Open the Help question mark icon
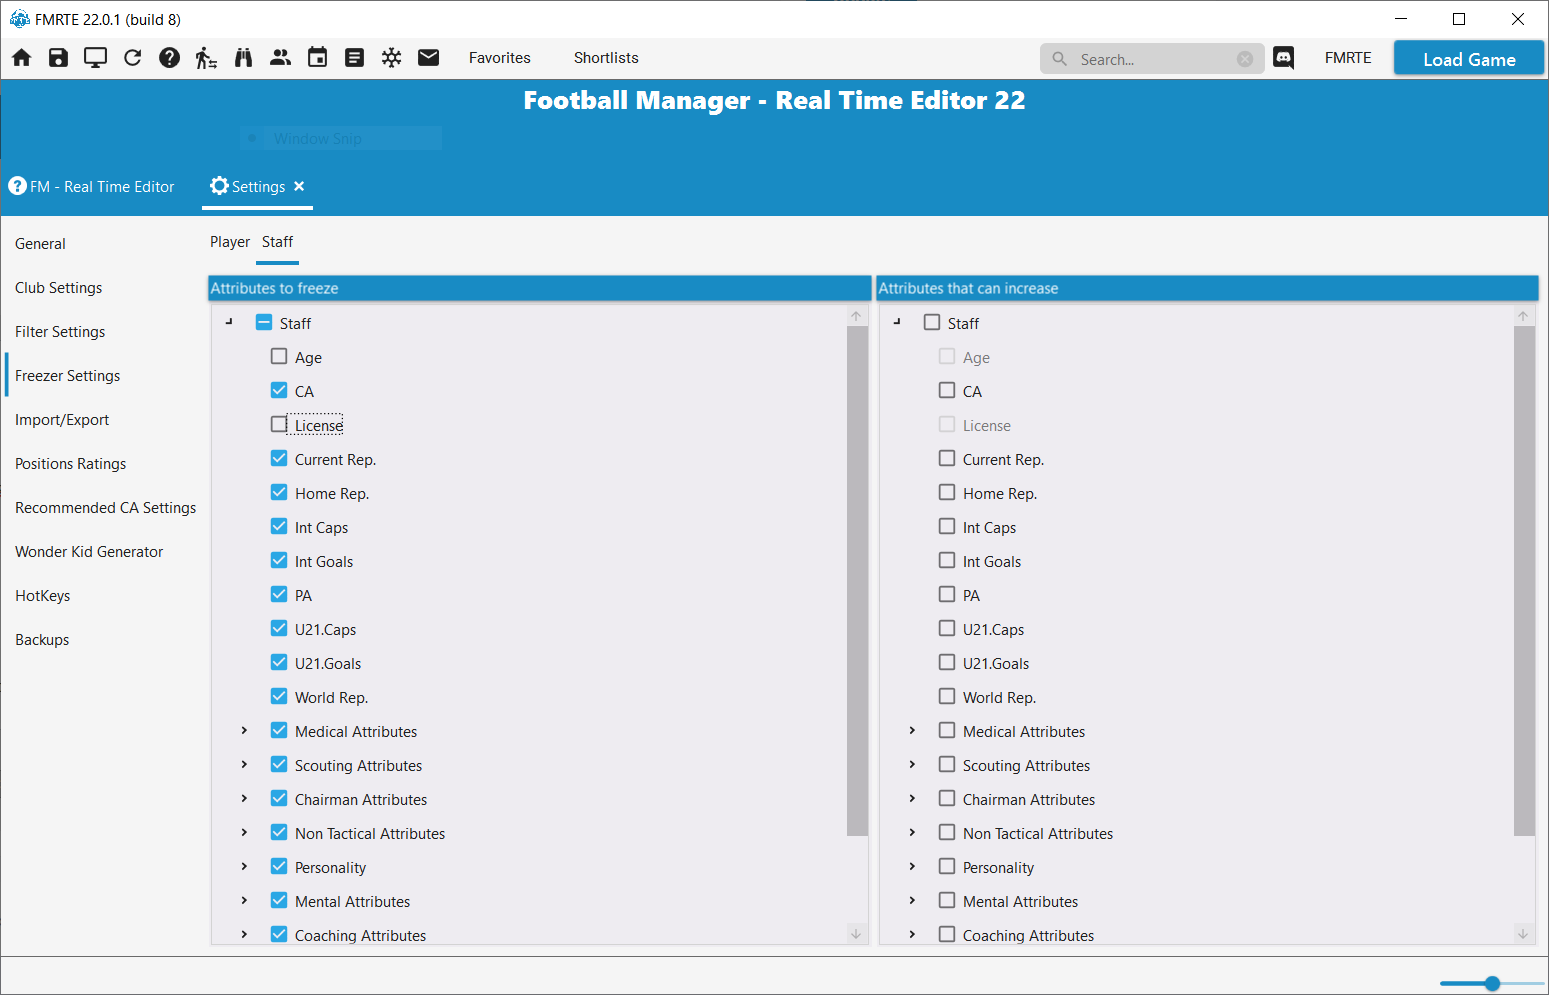The height and width of the screenshot is (995, 1549). [x=169, y=58]
